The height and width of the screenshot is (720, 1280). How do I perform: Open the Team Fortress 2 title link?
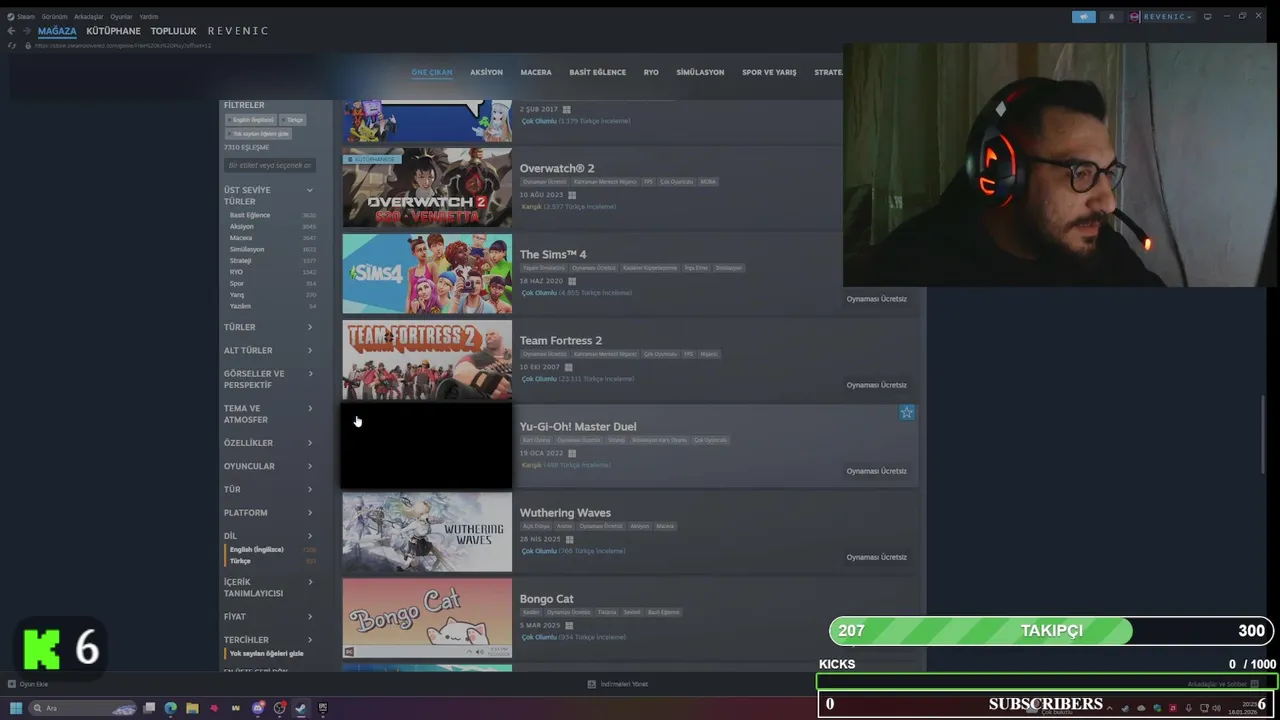561,340
